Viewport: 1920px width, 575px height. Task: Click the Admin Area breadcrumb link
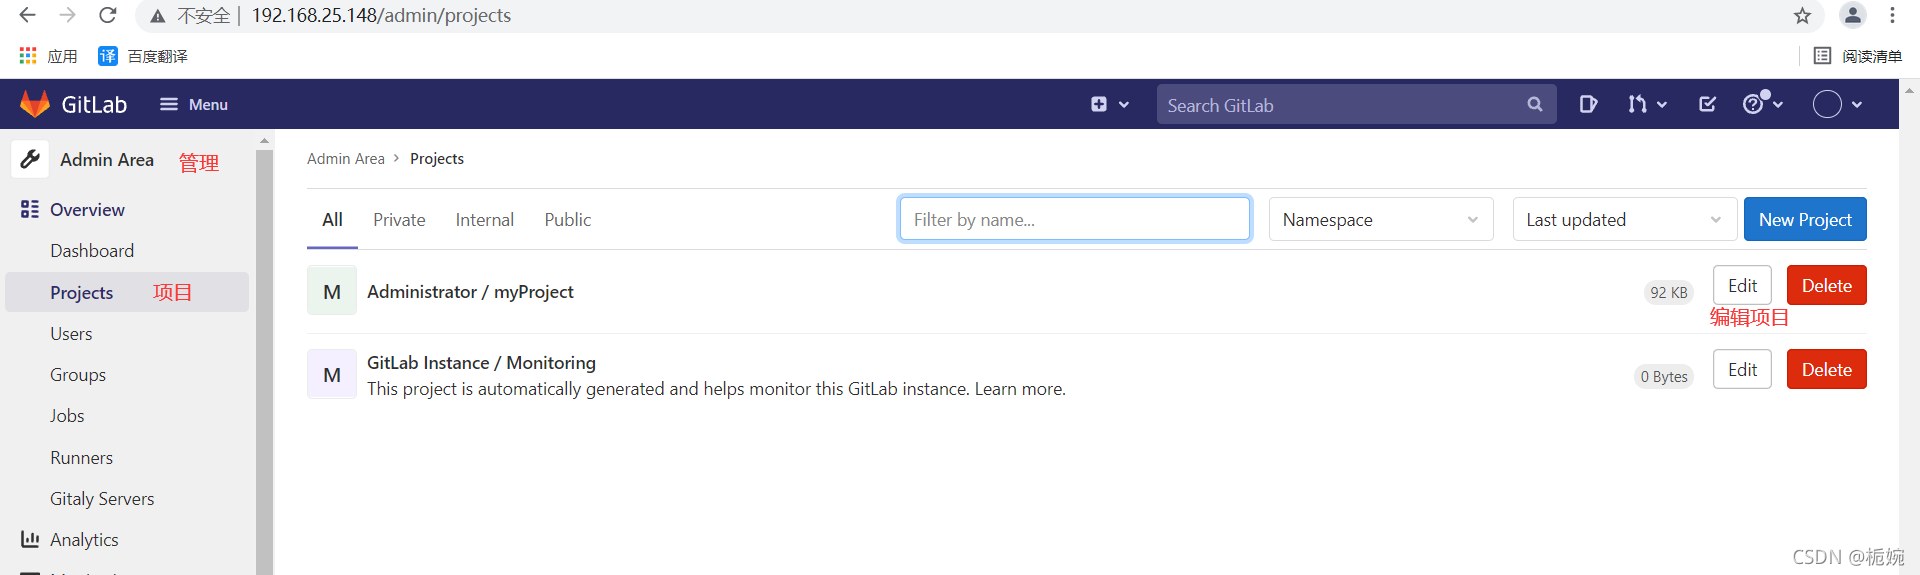(345, 159)
